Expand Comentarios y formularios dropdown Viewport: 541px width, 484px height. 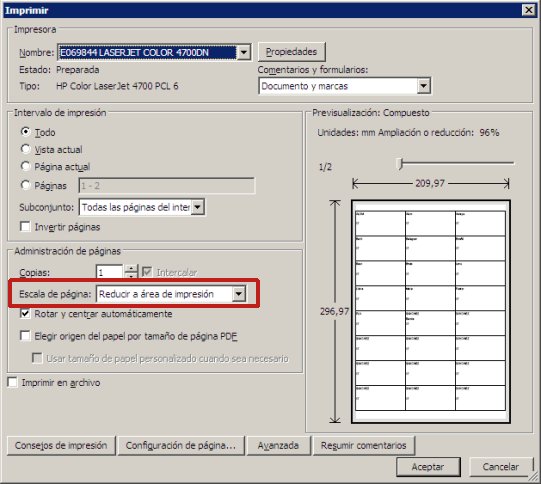click(424, 86)
